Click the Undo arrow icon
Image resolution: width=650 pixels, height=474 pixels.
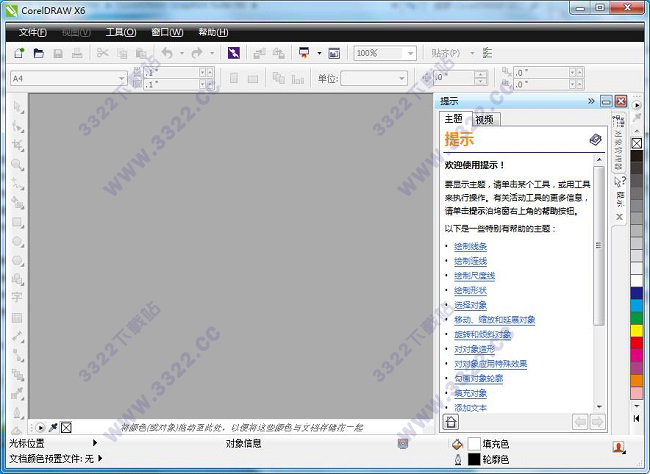pyautogui.click(x=167, y=53)
